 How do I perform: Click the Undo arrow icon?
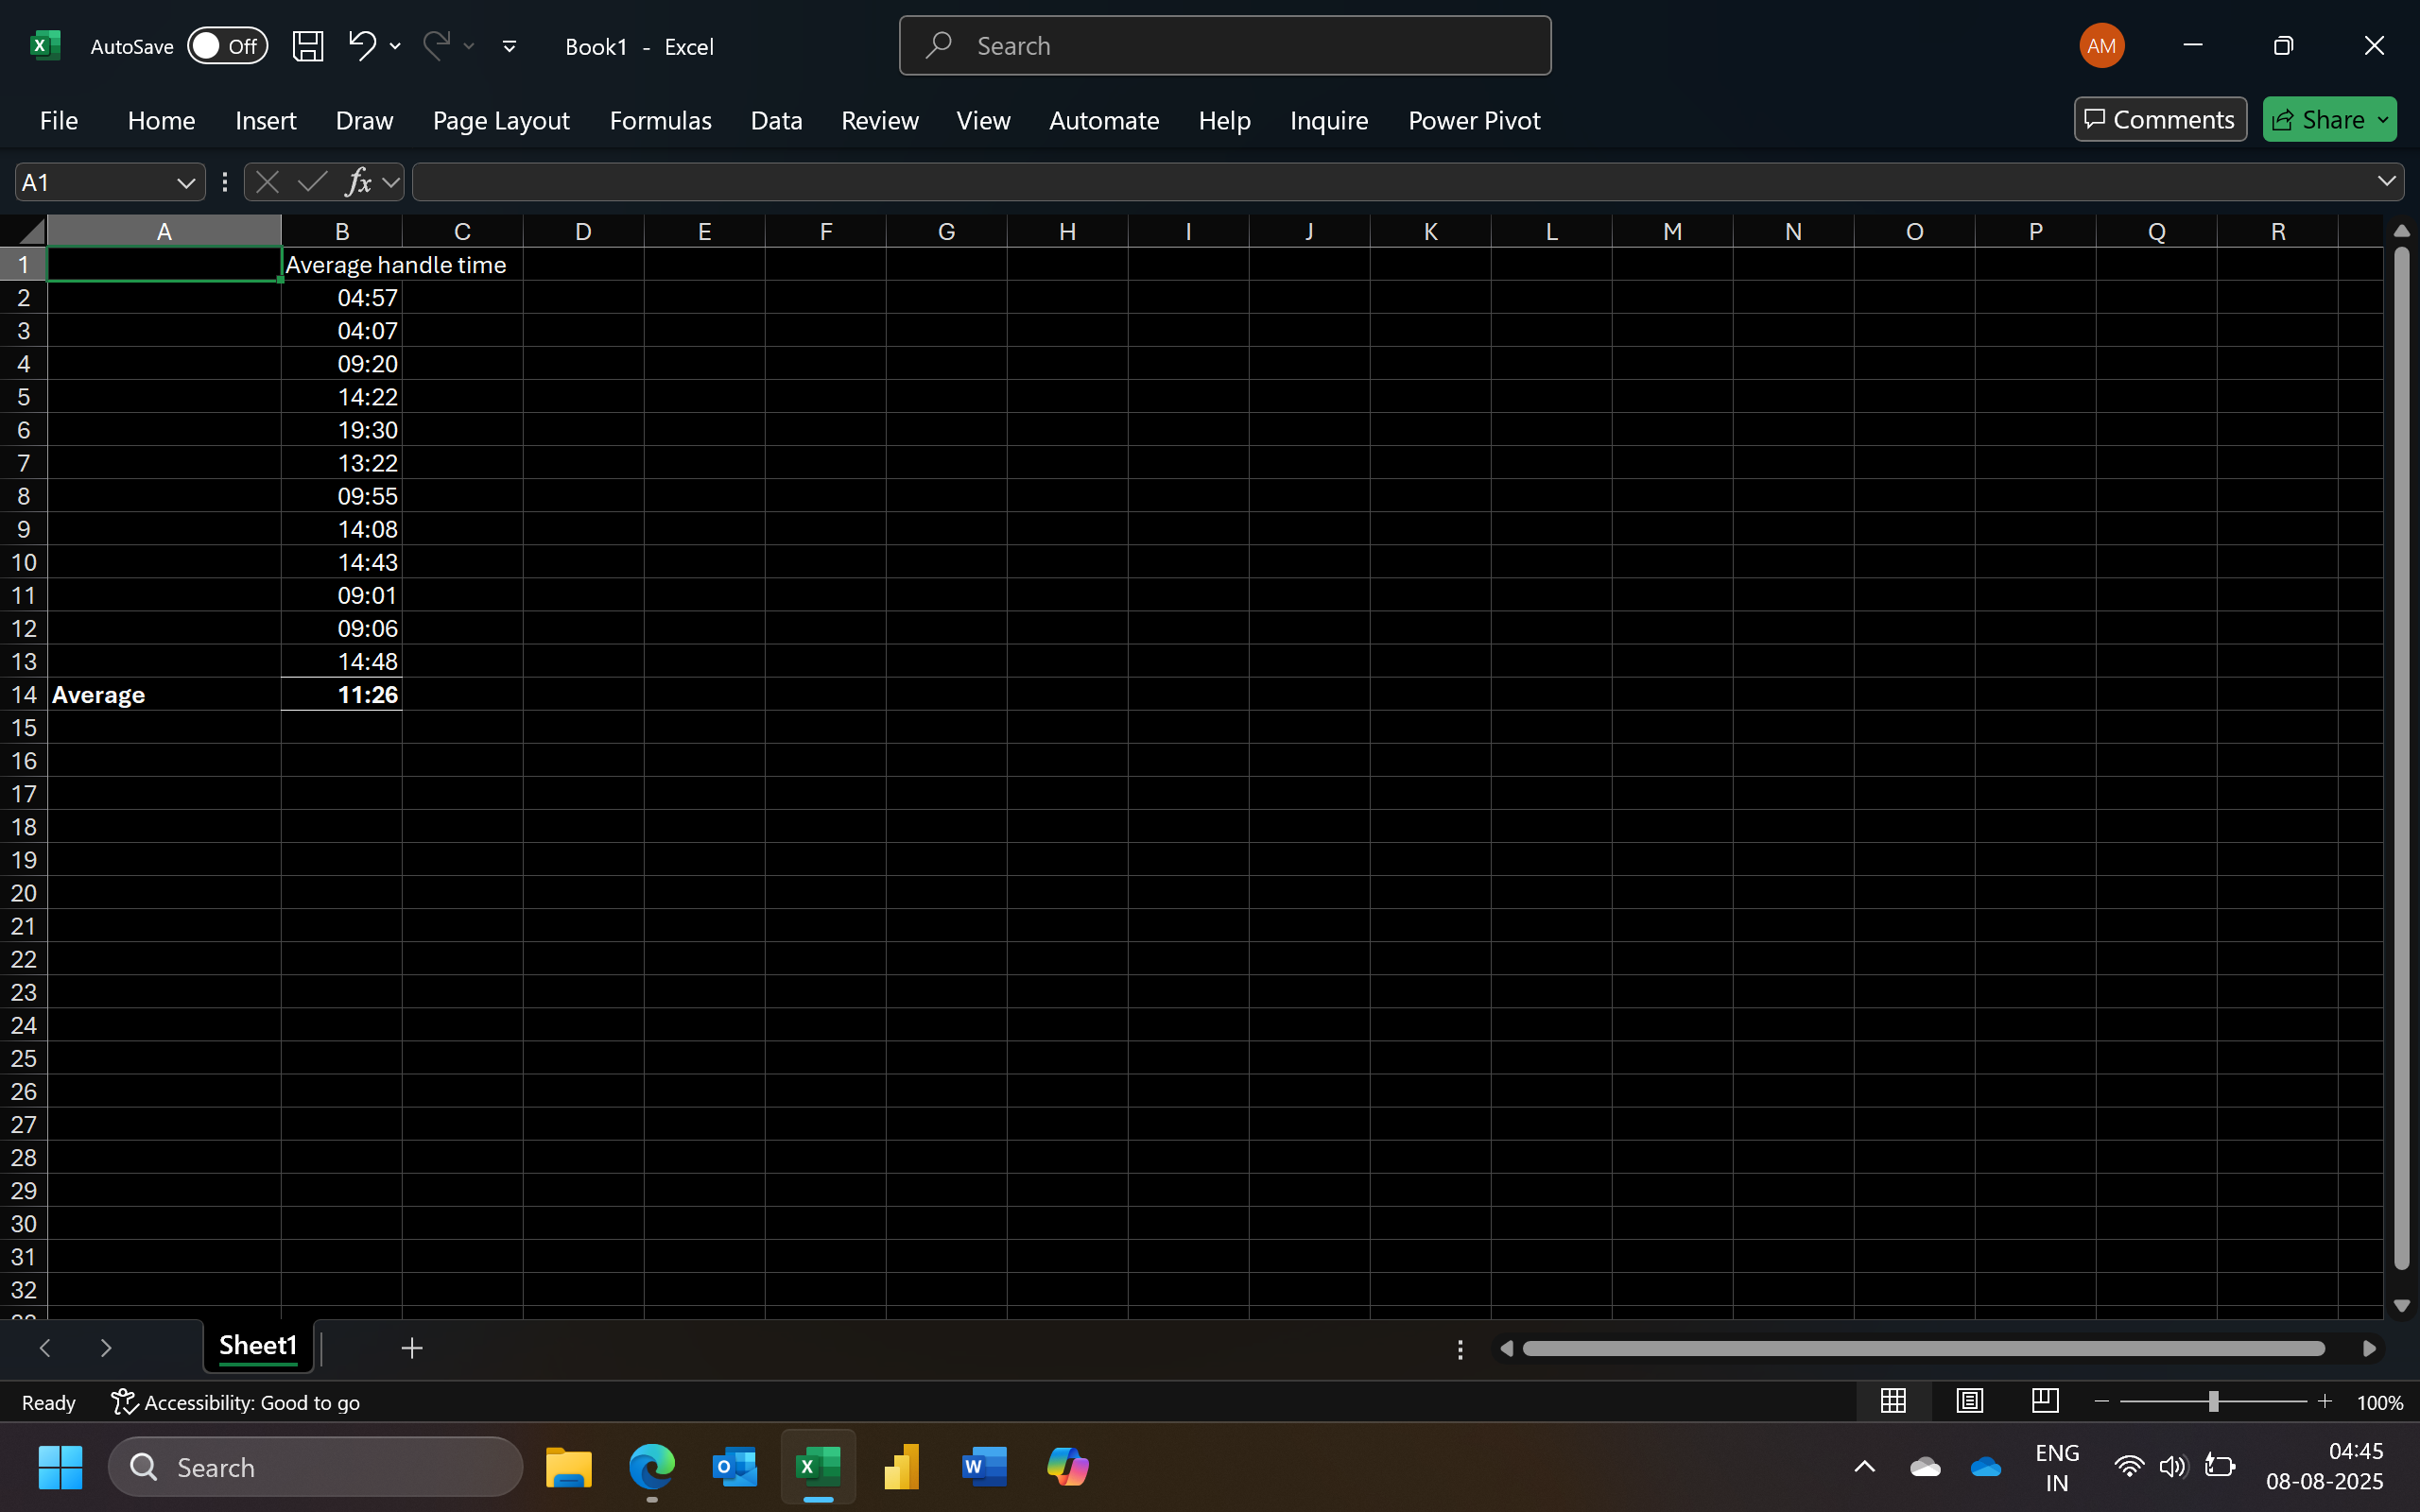click(362, 45)
